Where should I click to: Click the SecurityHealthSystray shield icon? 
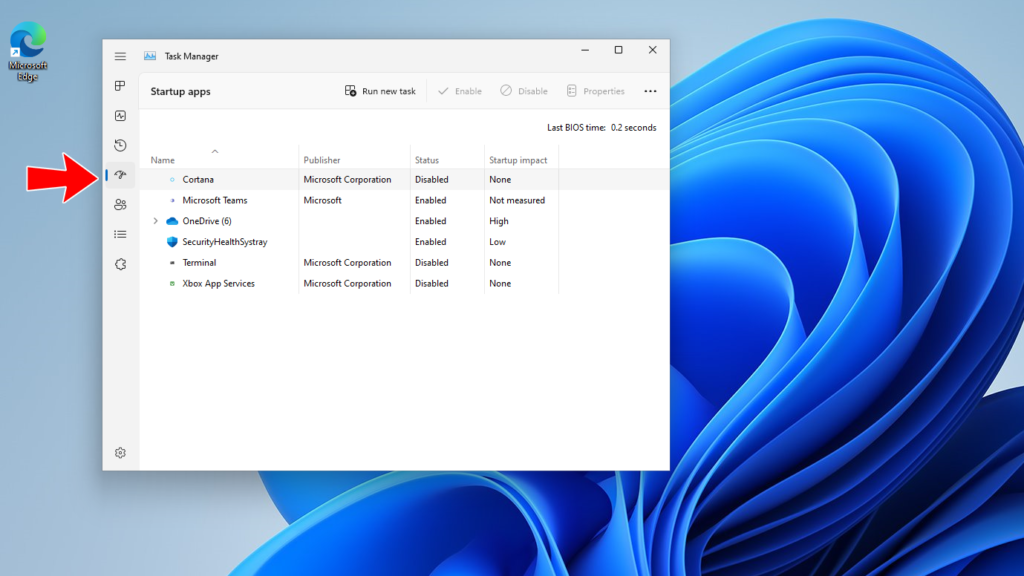tap(172, 242)
